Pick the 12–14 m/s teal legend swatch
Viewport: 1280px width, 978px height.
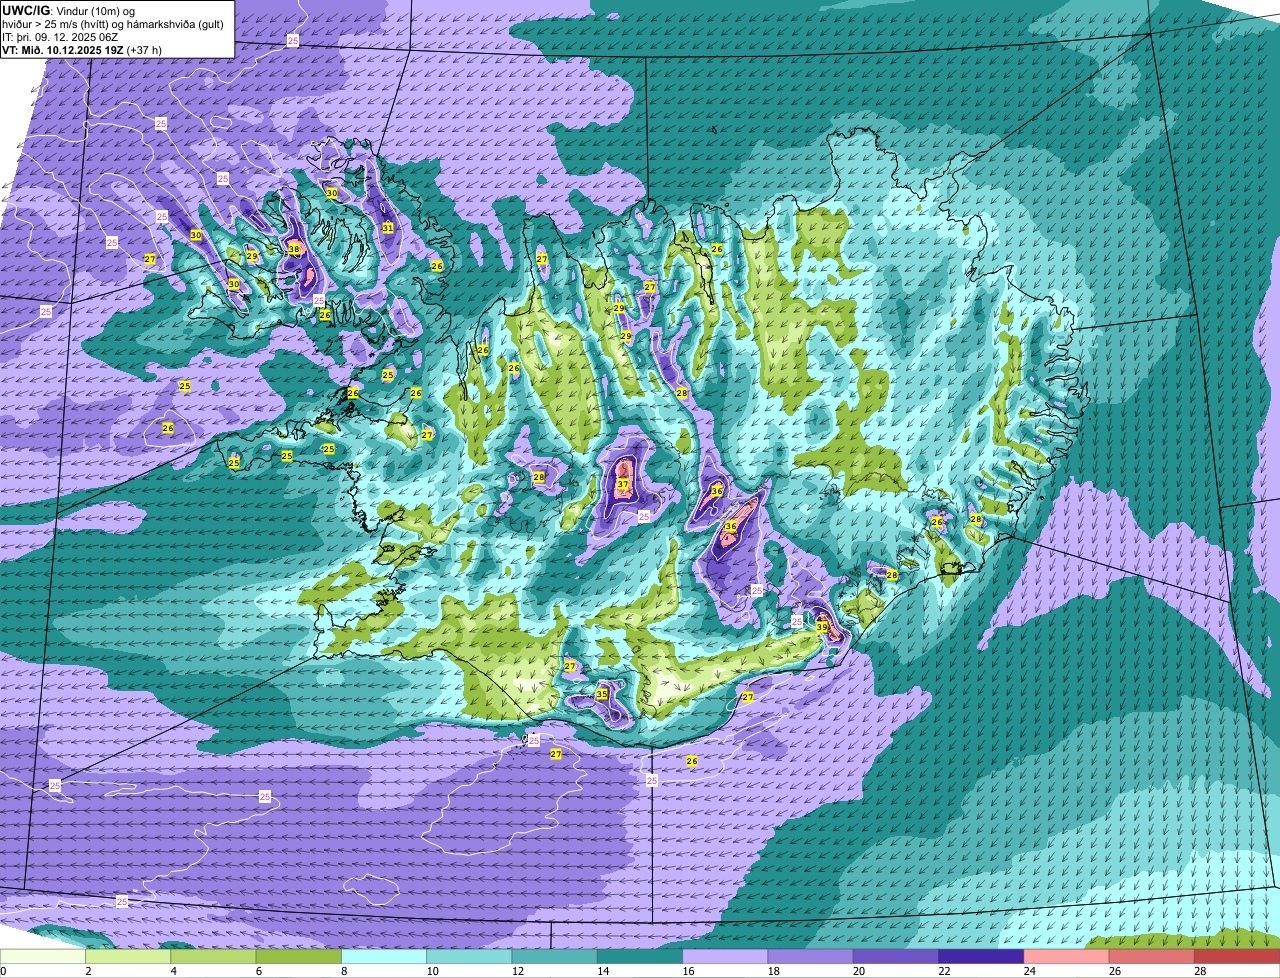click(x=555, y=957)
